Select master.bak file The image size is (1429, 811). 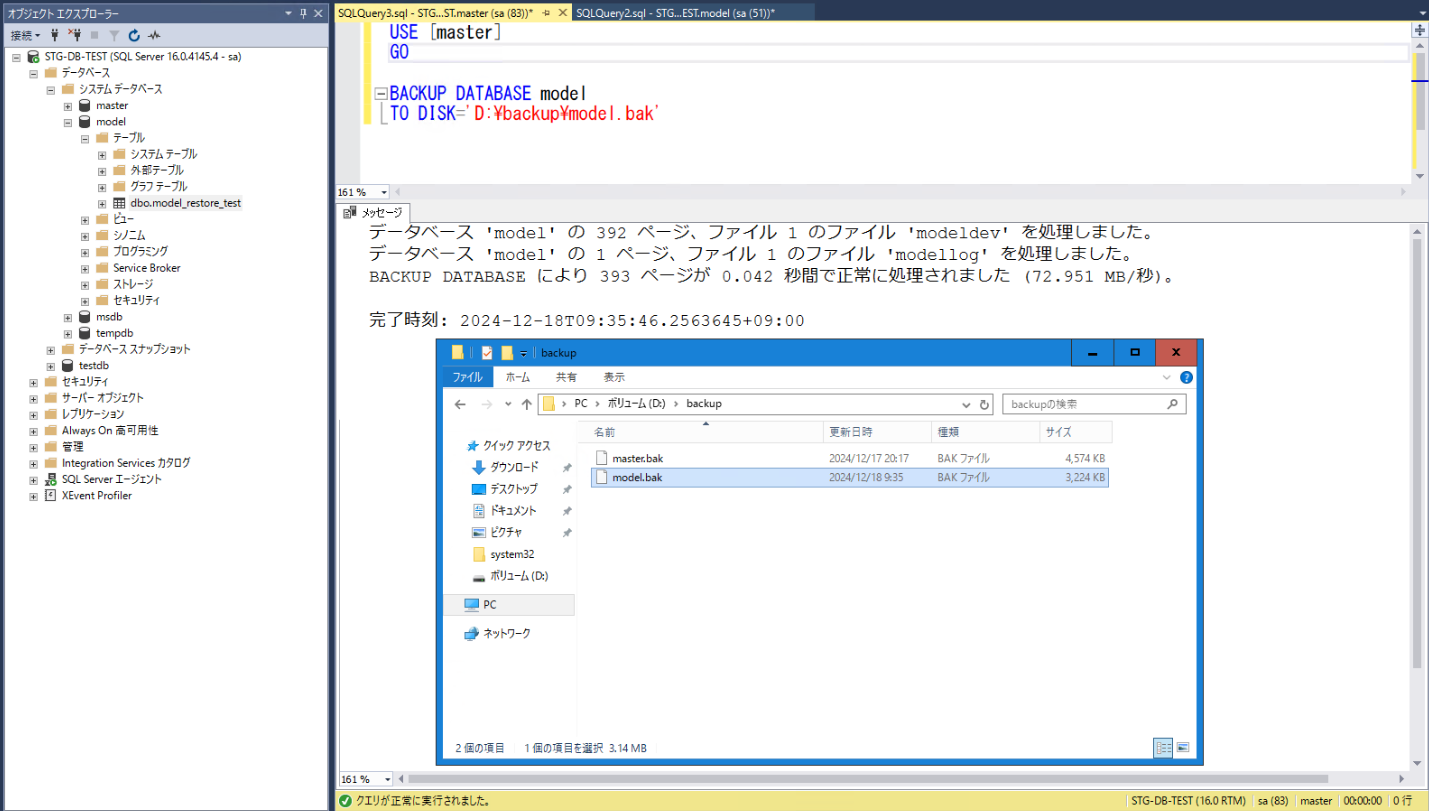tap(850, 458)
